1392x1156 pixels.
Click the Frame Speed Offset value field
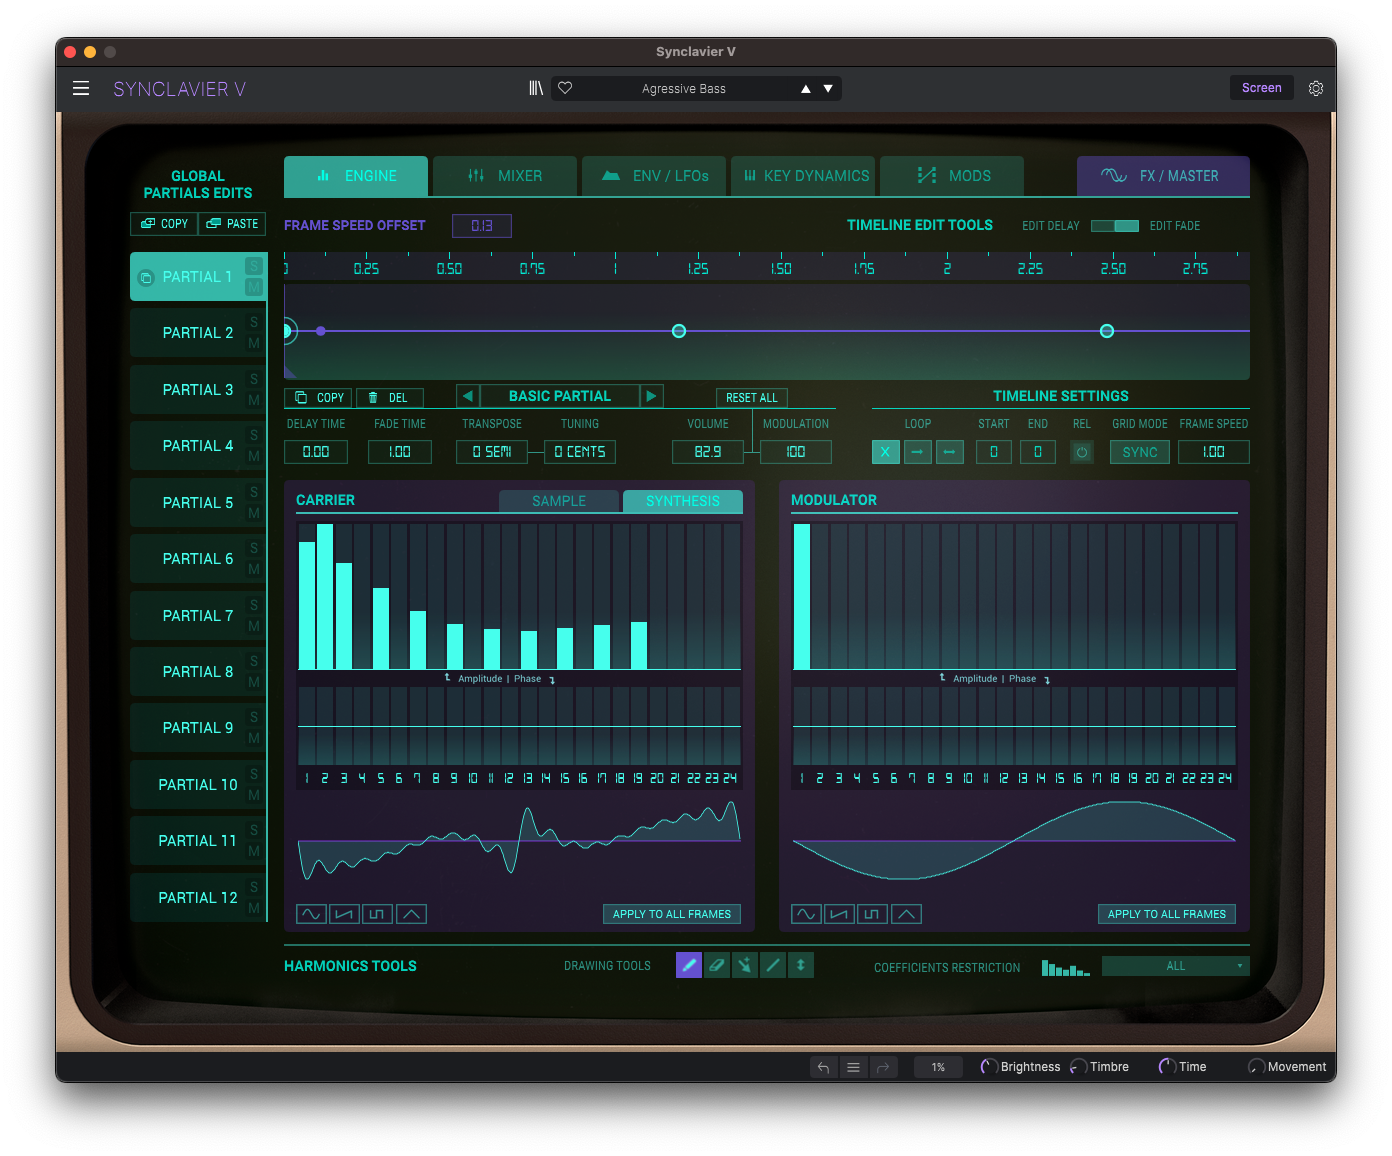point(482,226)
